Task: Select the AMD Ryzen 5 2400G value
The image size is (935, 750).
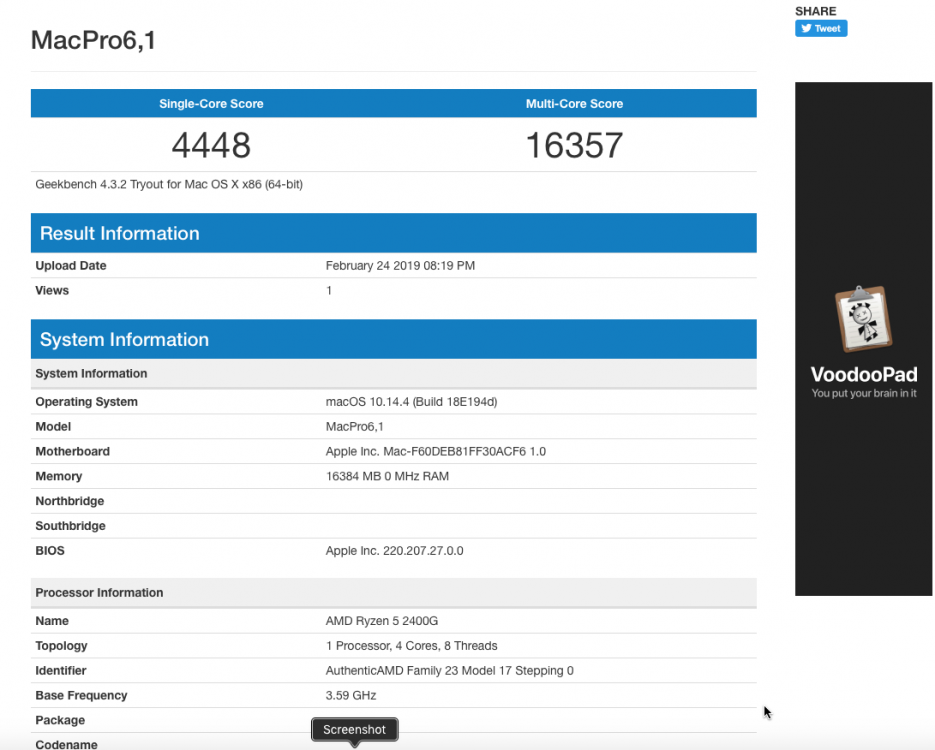Action: click(x=382, y=621)
